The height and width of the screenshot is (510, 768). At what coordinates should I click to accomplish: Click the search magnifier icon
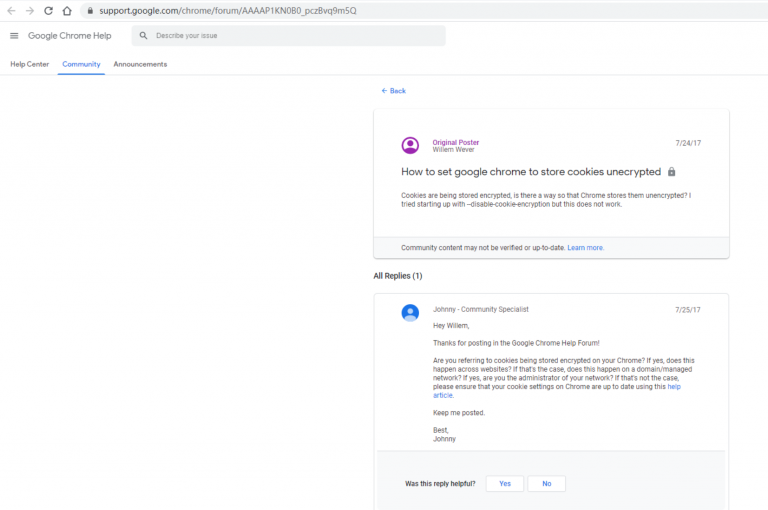tap(143, 35)
